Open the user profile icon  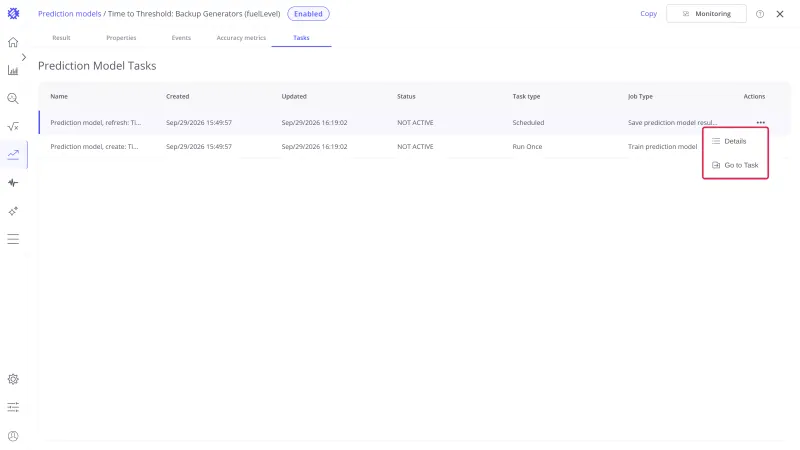(13, 436)
